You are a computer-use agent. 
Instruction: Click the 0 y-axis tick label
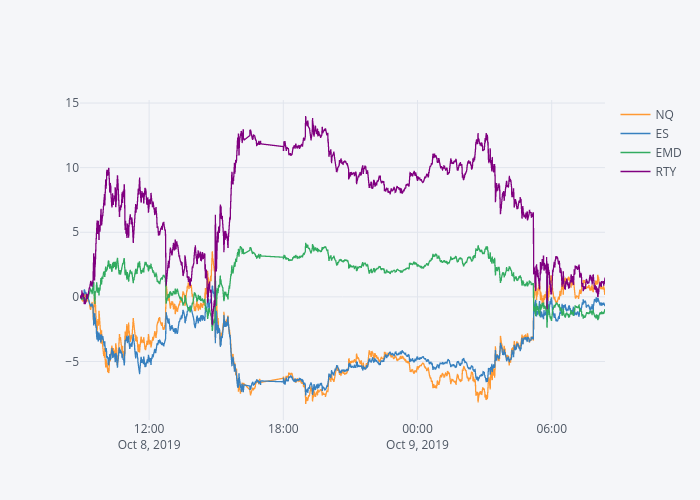[x=75, y=296]
